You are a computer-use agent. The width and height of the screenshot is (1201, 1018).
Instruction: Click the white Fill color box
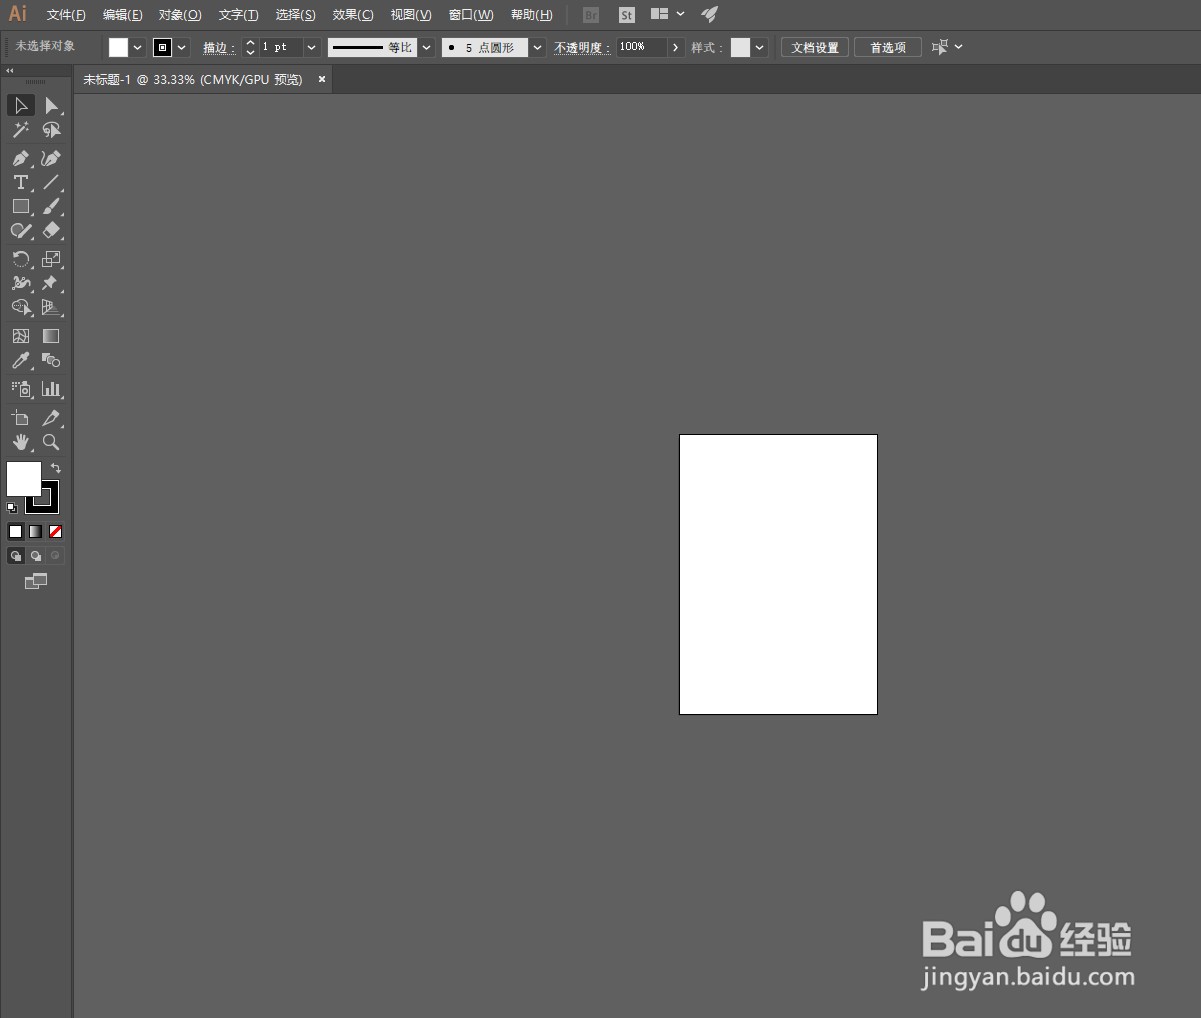pyautogui.click(x=24, y=479)
